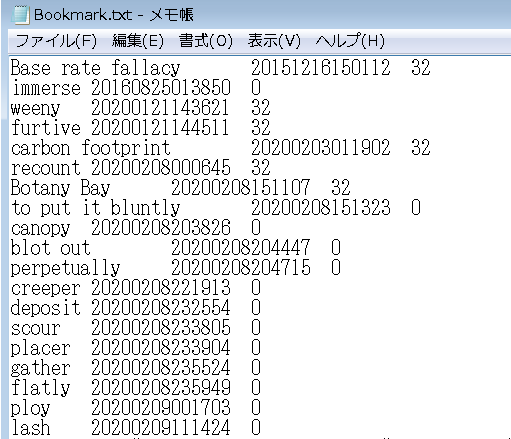Screen dimensions: 511x439
Task: Click timestamp 20200121144511
Action: click(x=160, y=128)
